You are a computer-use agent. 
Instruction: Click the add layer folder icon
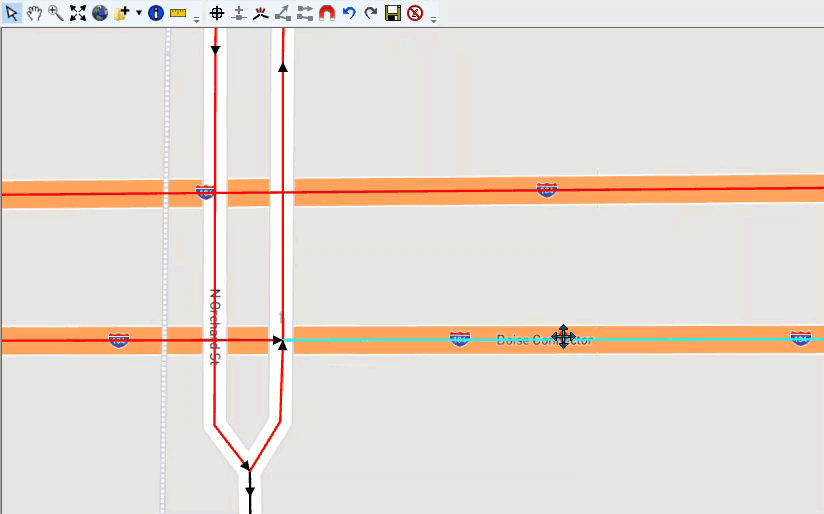click(x=122, y=13)
